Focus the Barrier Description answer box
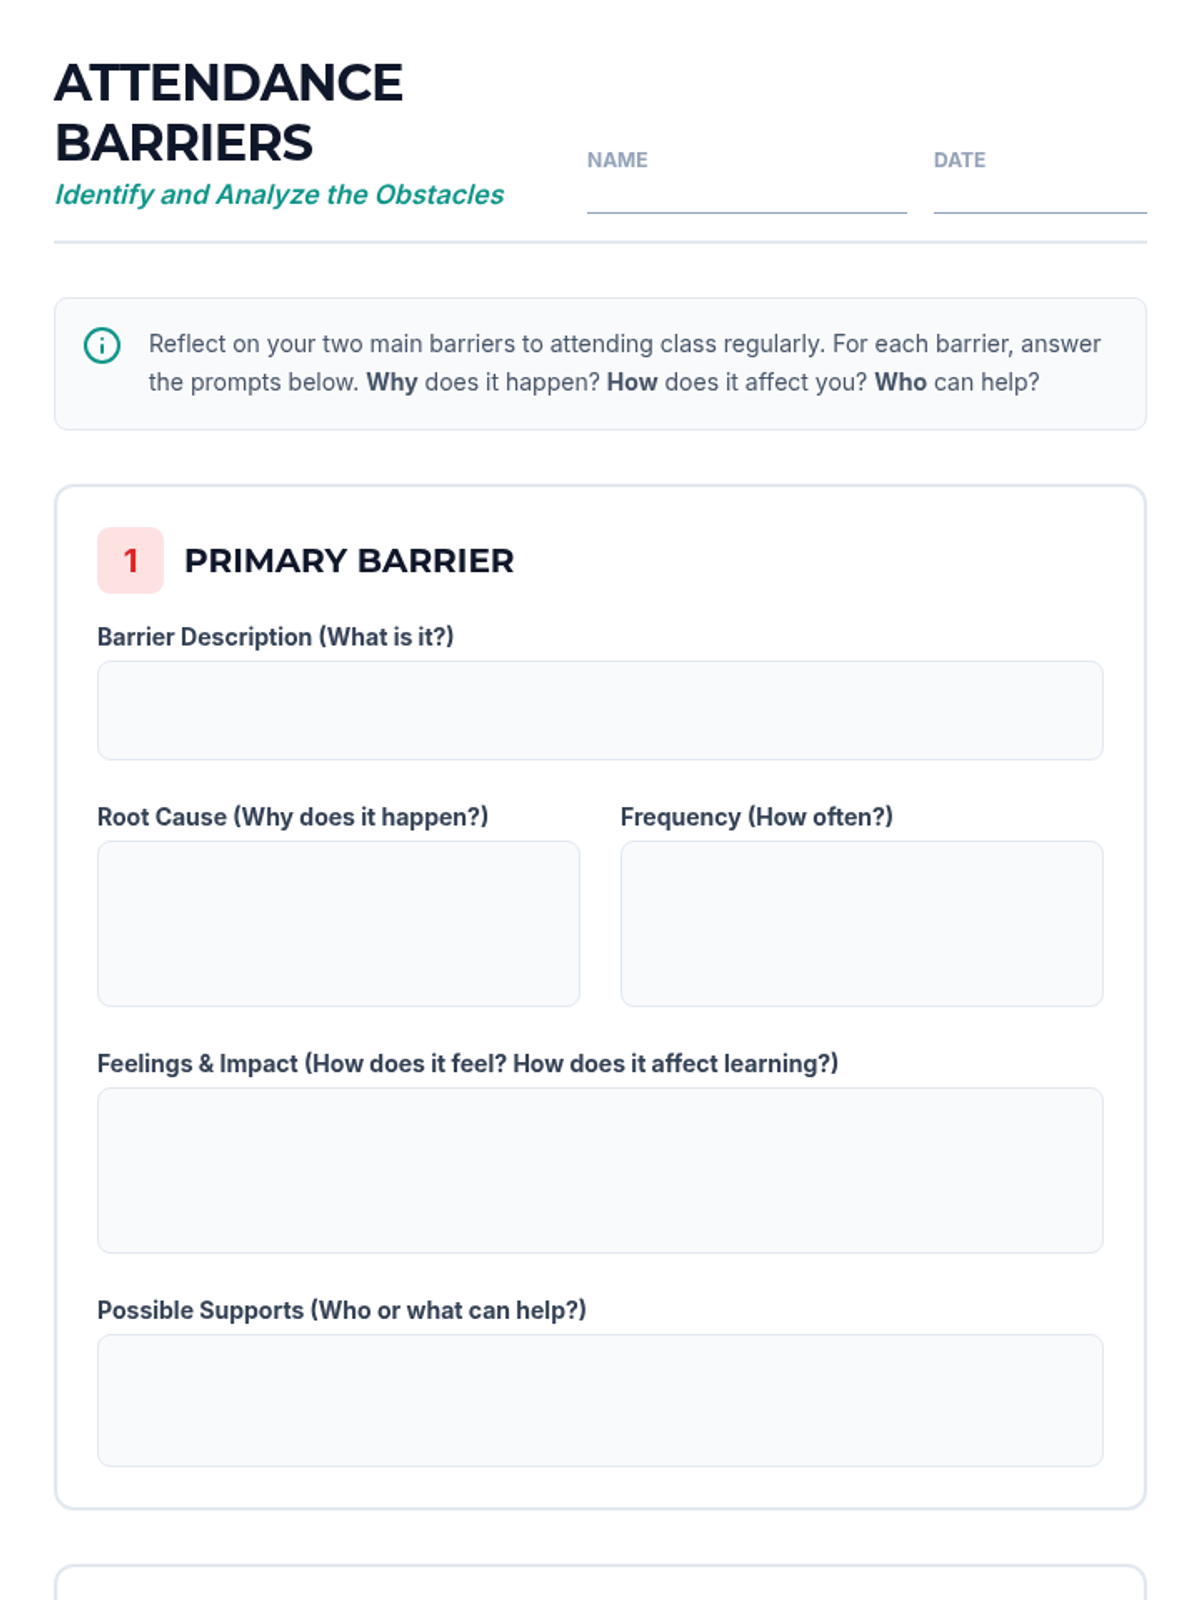The height and width of the screenshot is (1600, 1200). 600,710
